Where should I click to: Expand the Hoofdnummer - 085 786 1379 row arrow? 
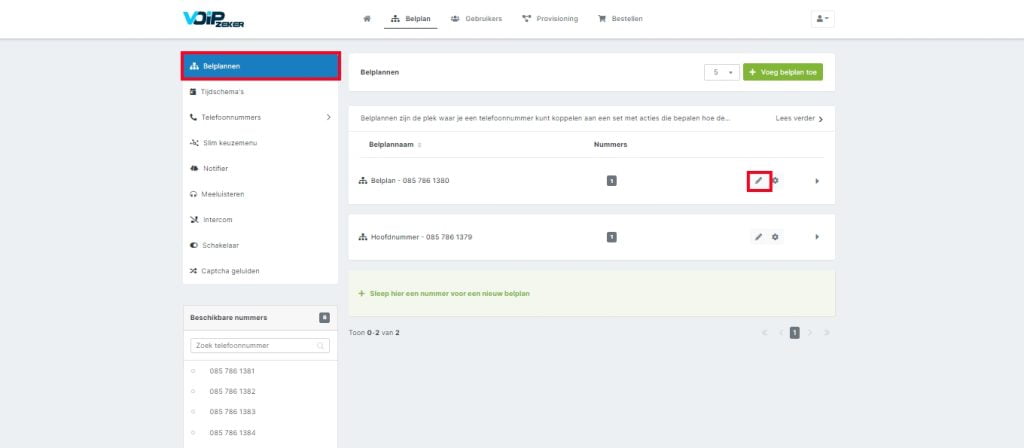(x=817, y=237)
